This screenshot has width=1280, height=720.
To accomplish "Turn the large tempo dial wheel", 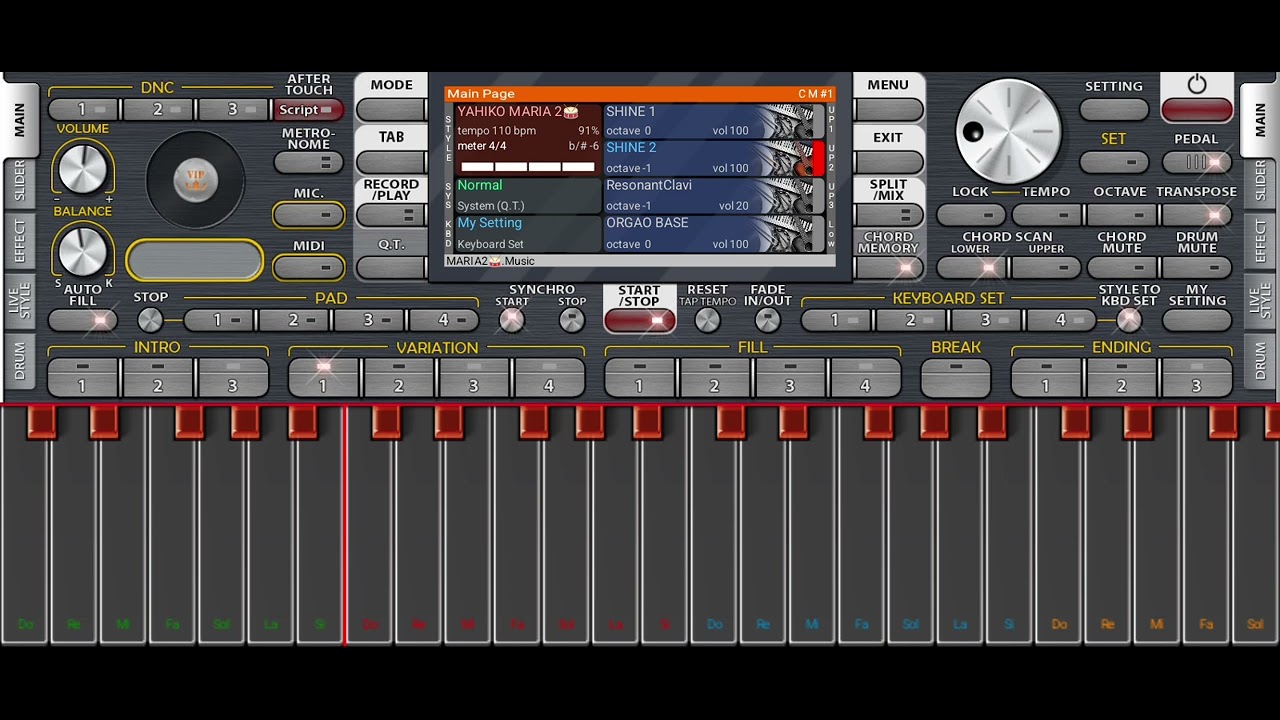I will (x=1008, y=132).
